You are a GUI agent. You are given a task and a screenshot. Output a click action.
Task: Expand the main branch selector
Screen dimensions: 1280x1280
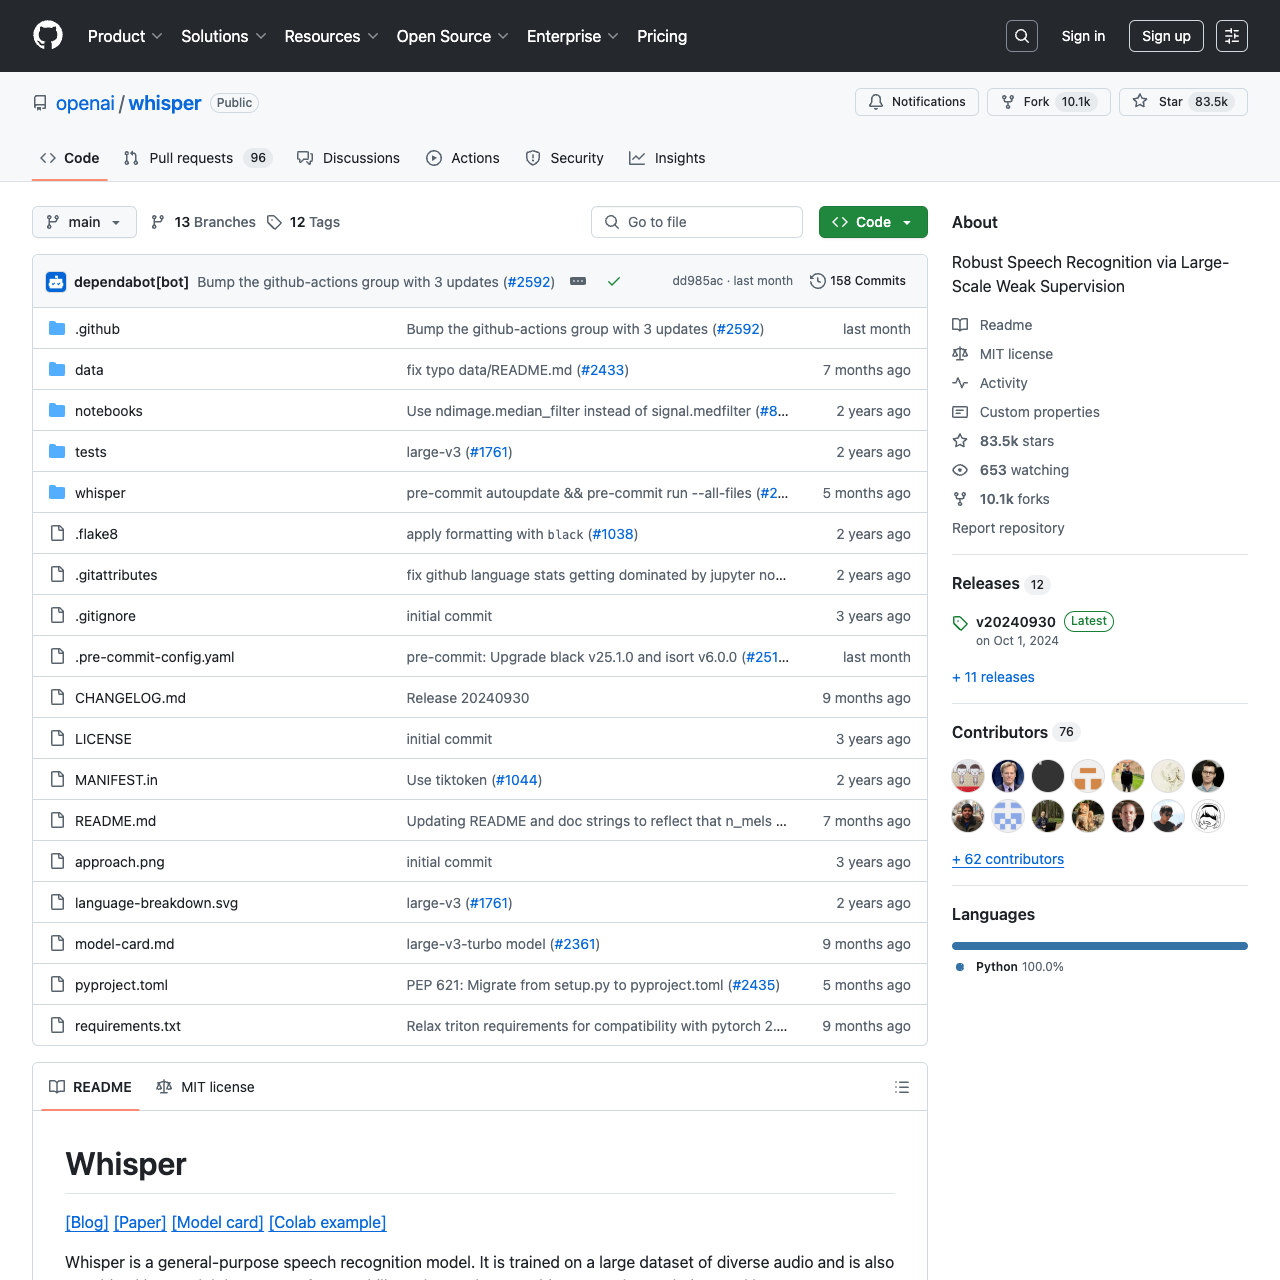(84, 222)
